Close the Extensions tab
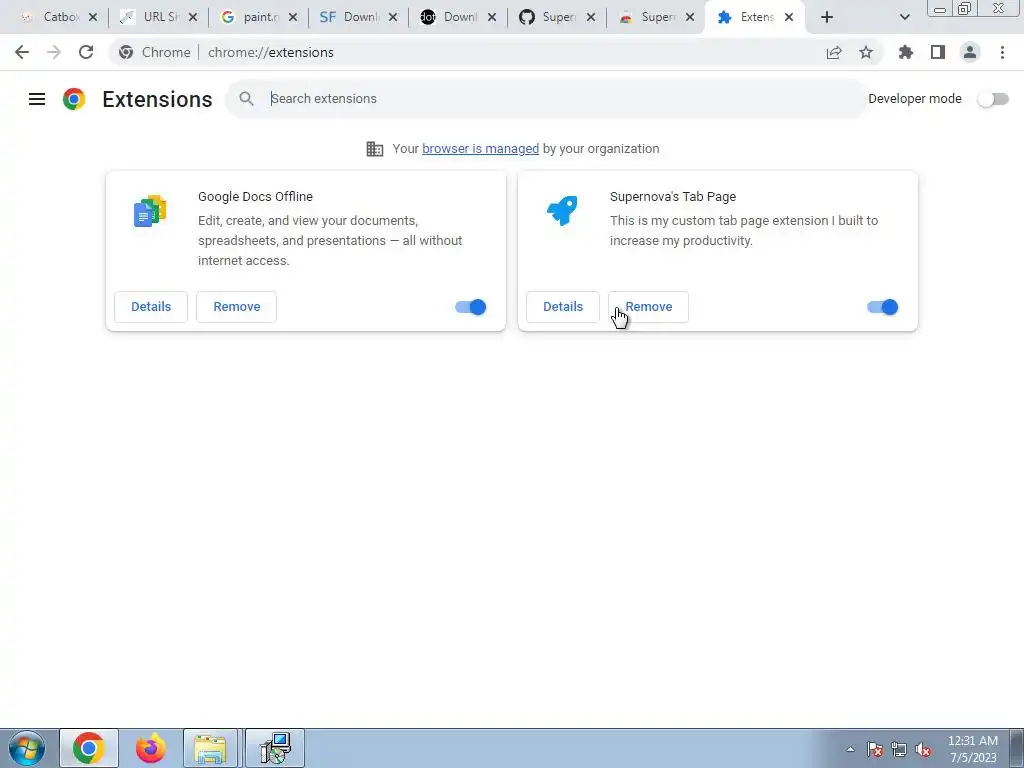The width and height of the screenshot is (1024, 768). pos(789,18)
